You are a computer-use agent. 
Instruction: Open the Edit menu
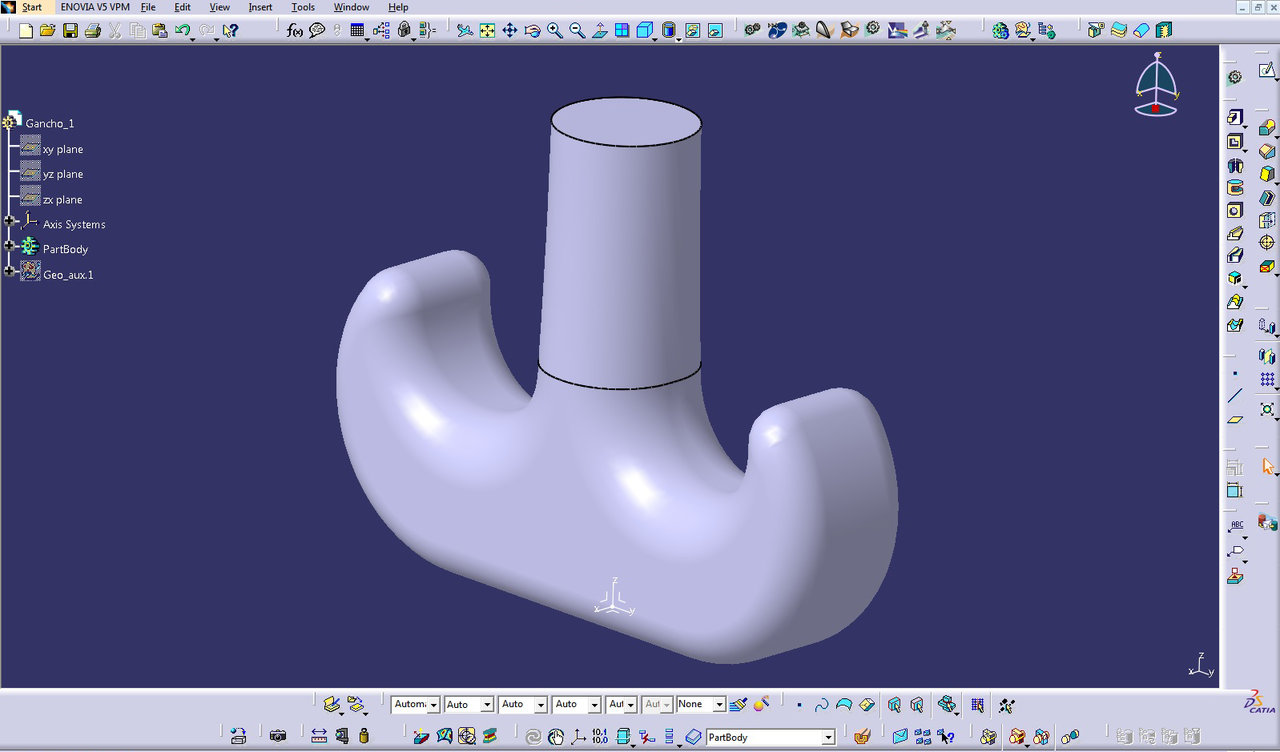(182, 7)
